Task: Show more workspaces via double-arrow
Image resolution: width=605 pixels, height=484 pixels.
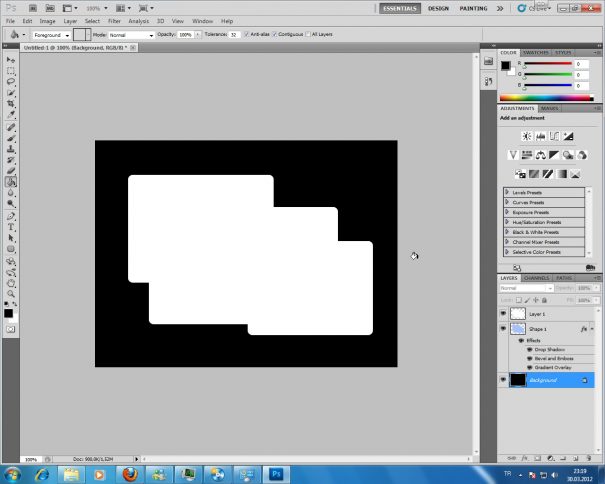Action: click(x=500, y=8)
